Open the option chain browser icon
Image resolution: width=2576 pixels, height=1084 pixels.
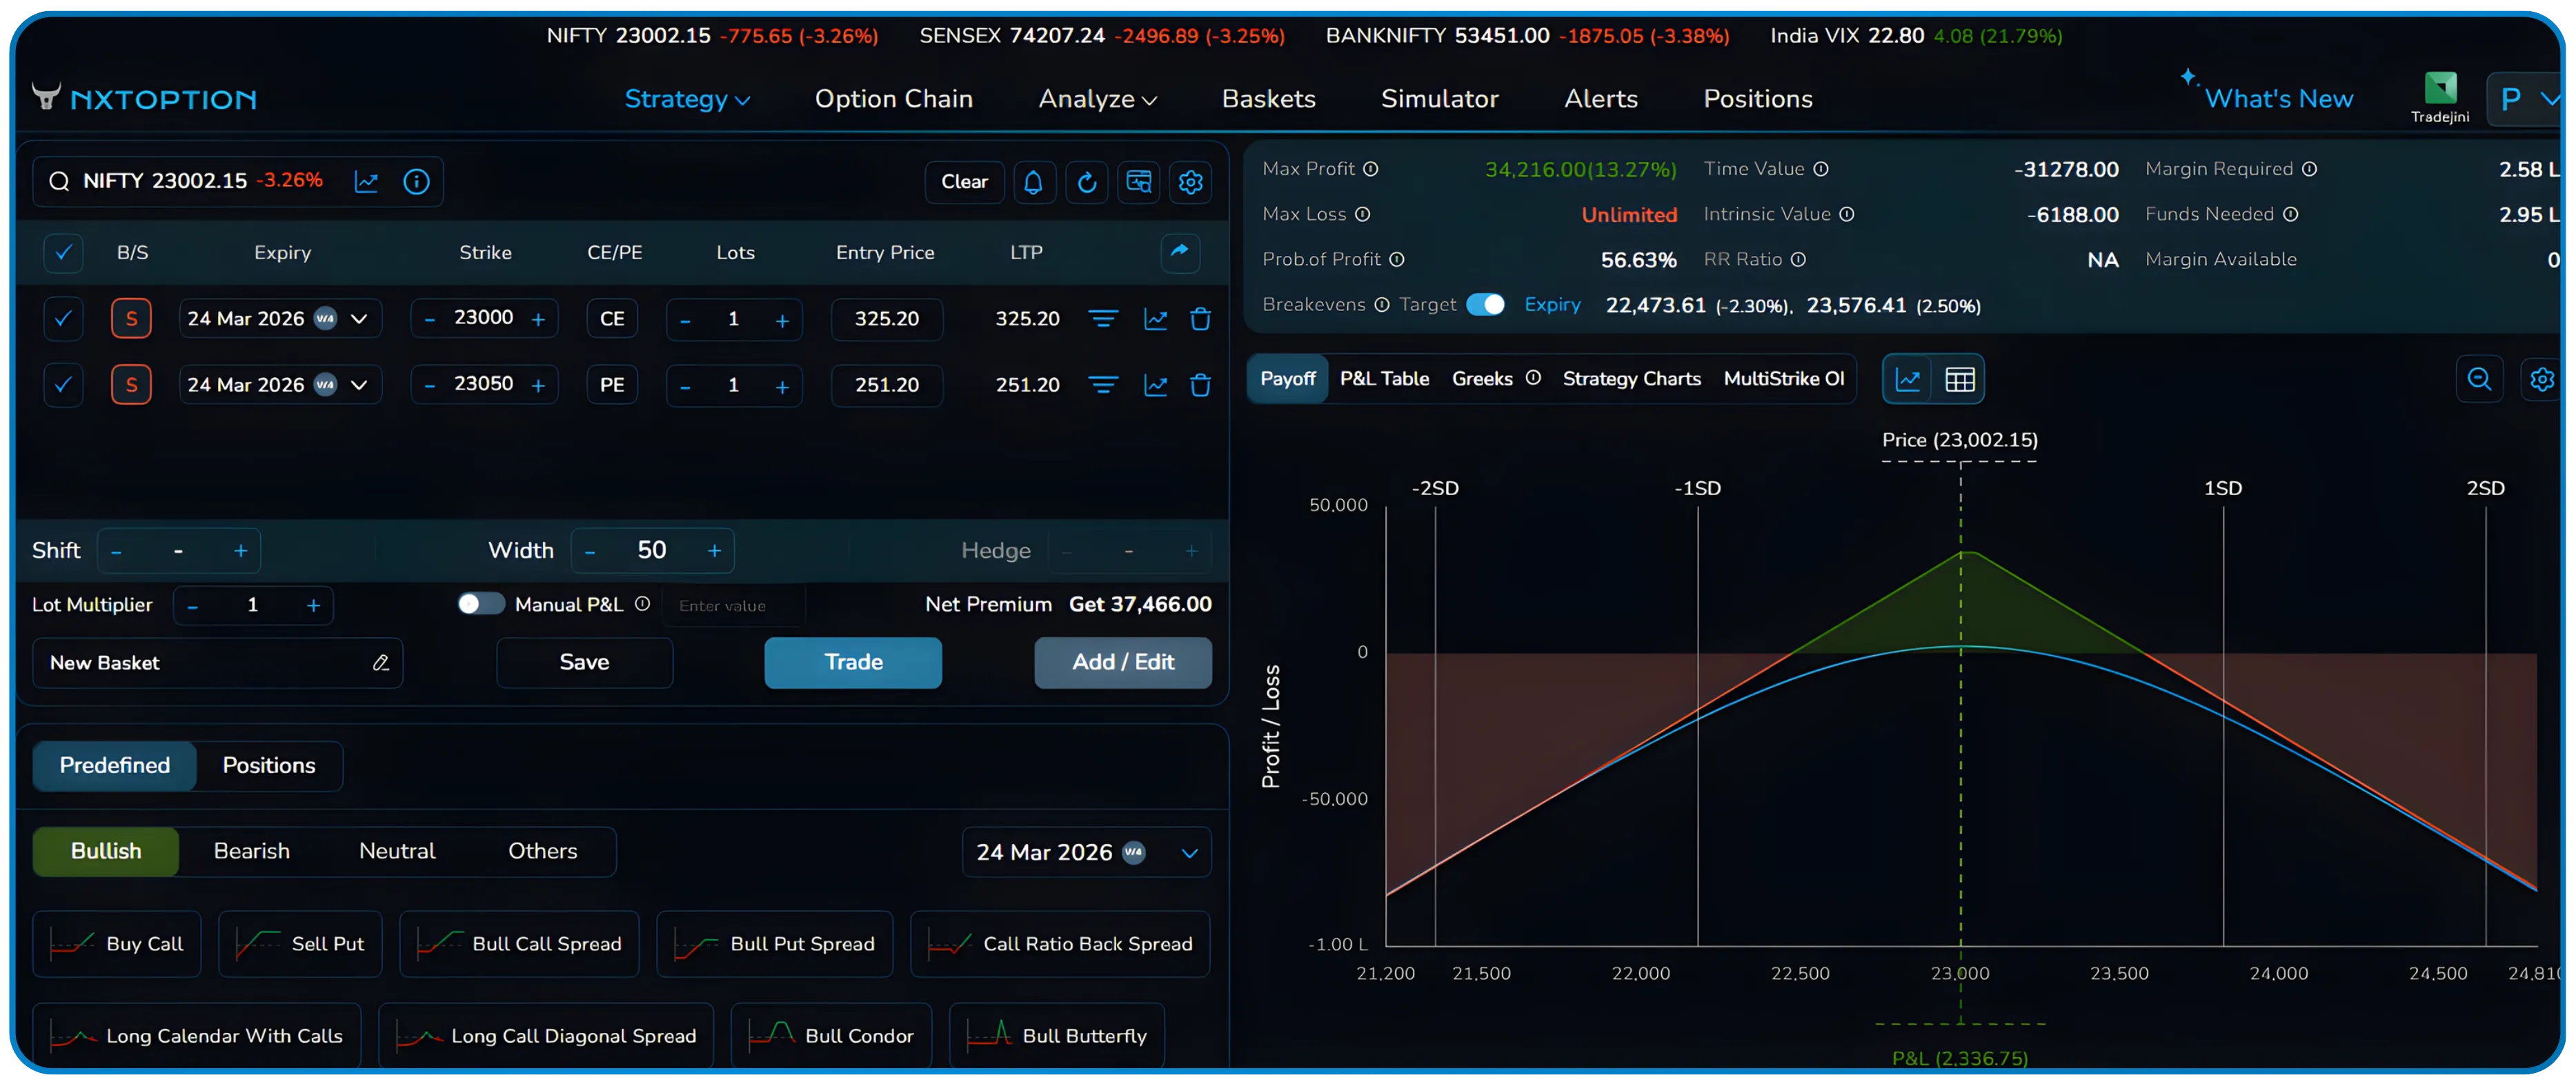(1138, 182)
